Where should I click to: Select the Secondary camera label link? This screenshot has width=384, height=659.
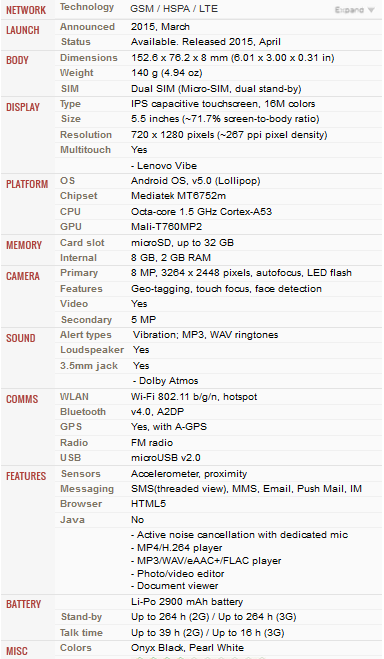pos(87,320)
